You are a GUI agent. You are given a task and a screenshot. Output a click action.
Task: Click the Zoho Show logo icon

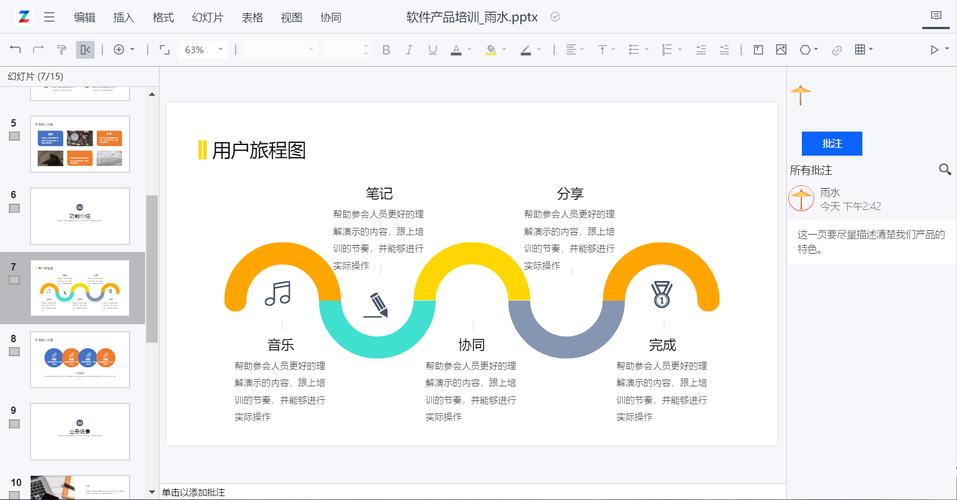pyautogui.click(x=23, y=17)
